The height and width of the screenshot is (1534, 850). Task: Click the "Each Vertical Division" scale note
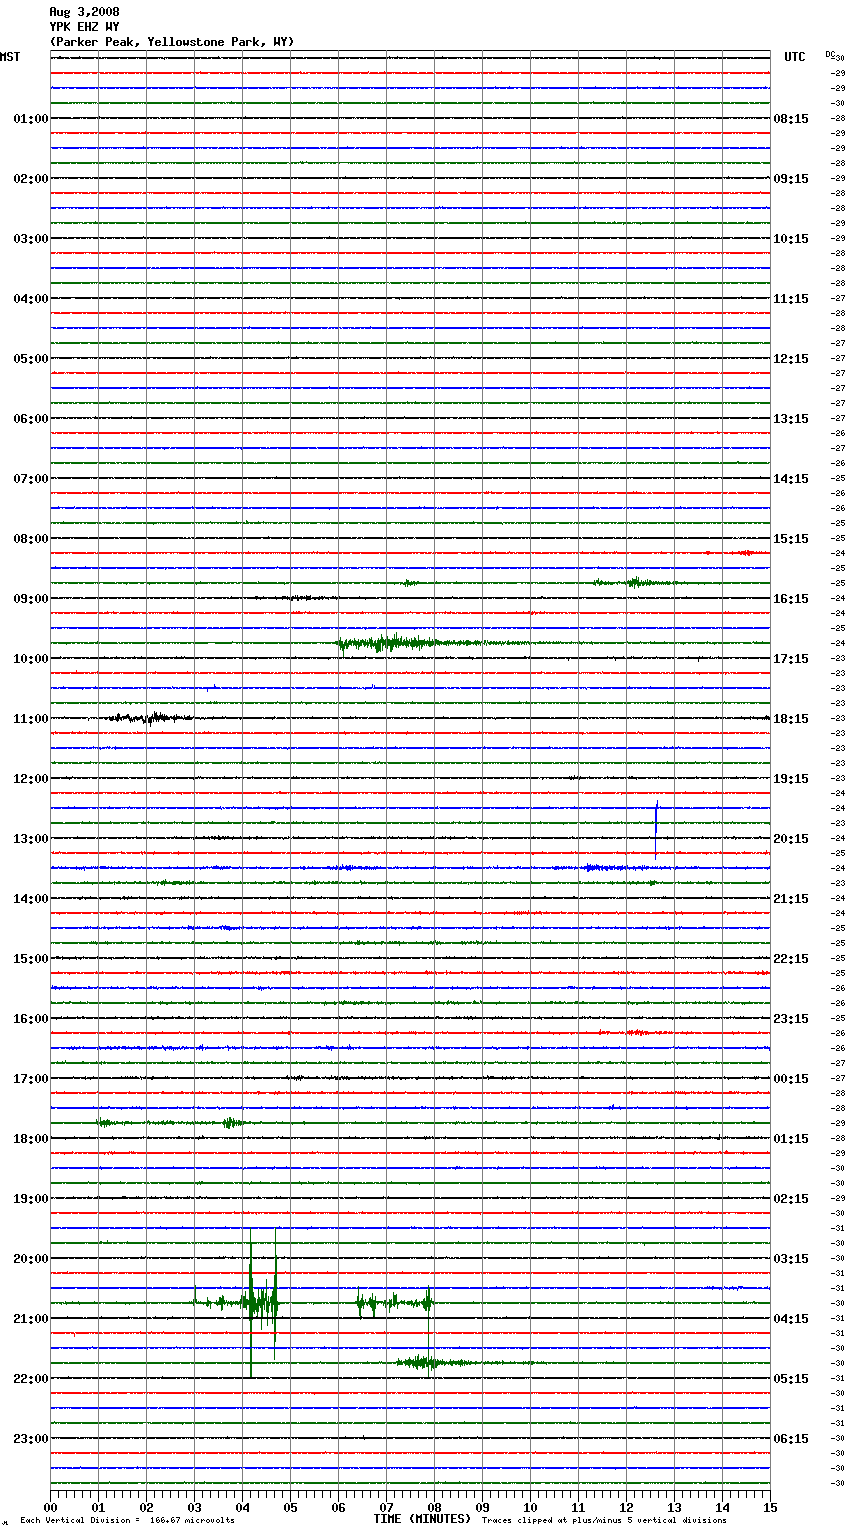pos(128,1520)
